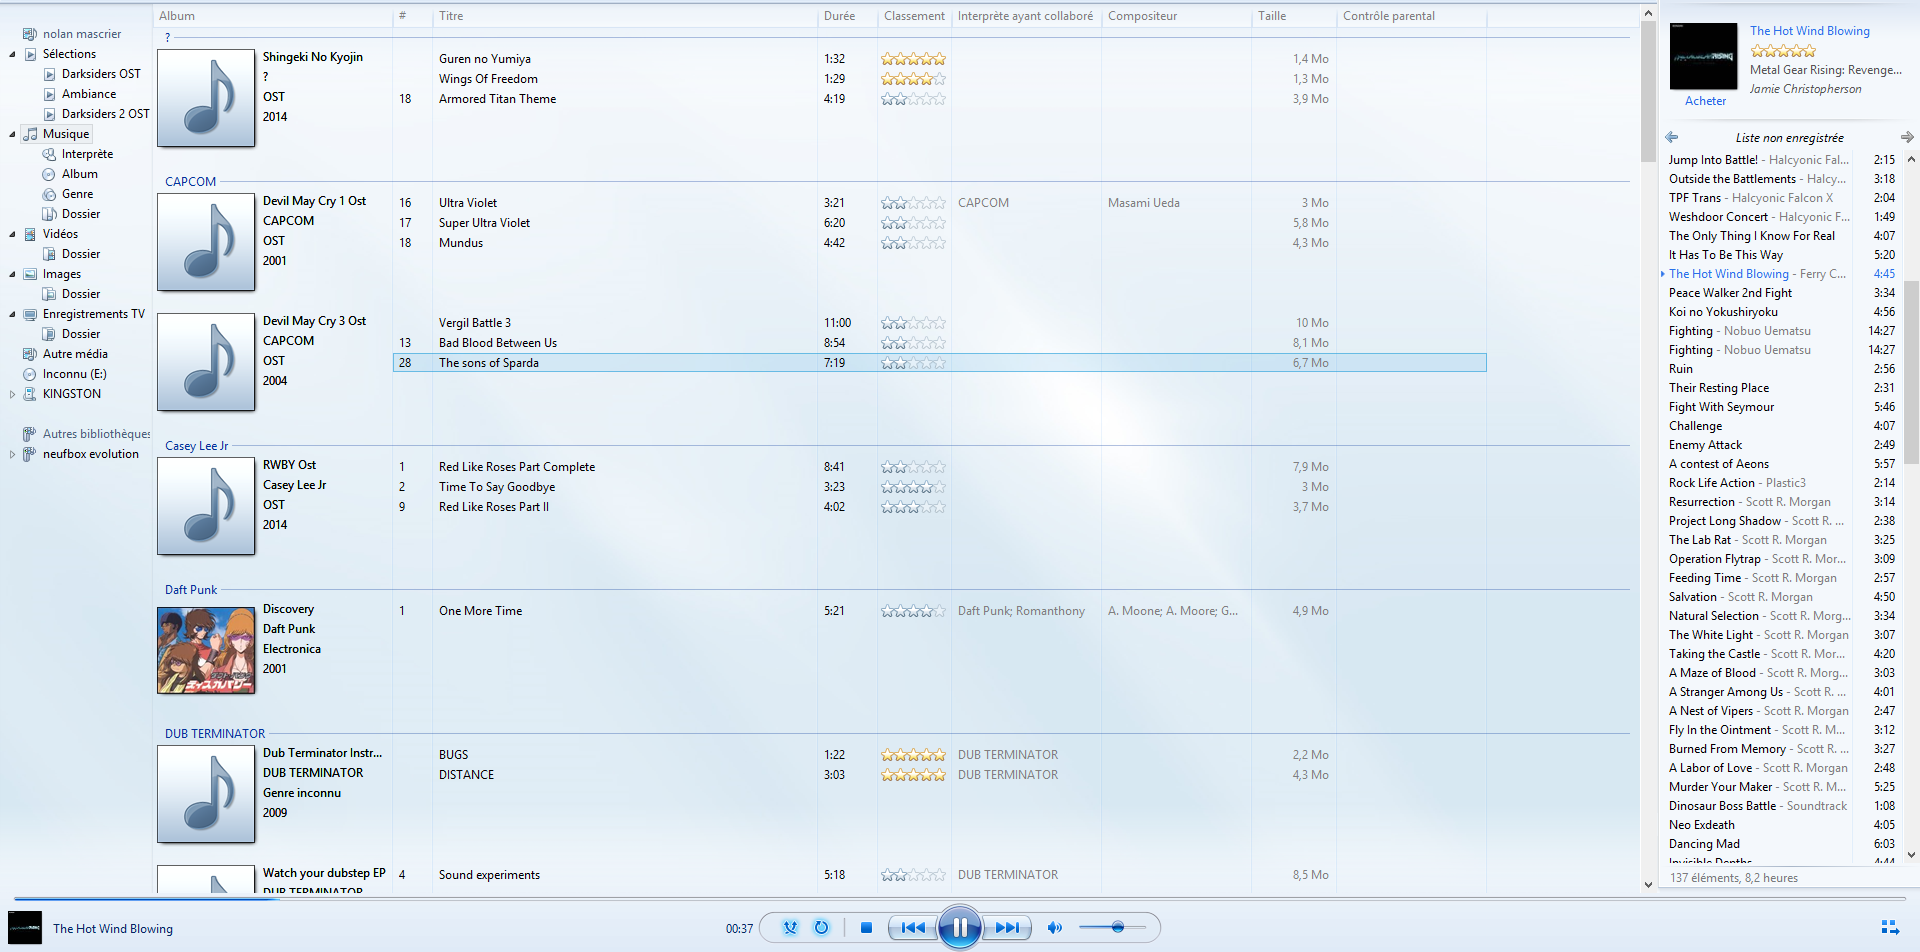Open the Daft Punk artist group header
1920x952 pixels.
tap(191, 590)
